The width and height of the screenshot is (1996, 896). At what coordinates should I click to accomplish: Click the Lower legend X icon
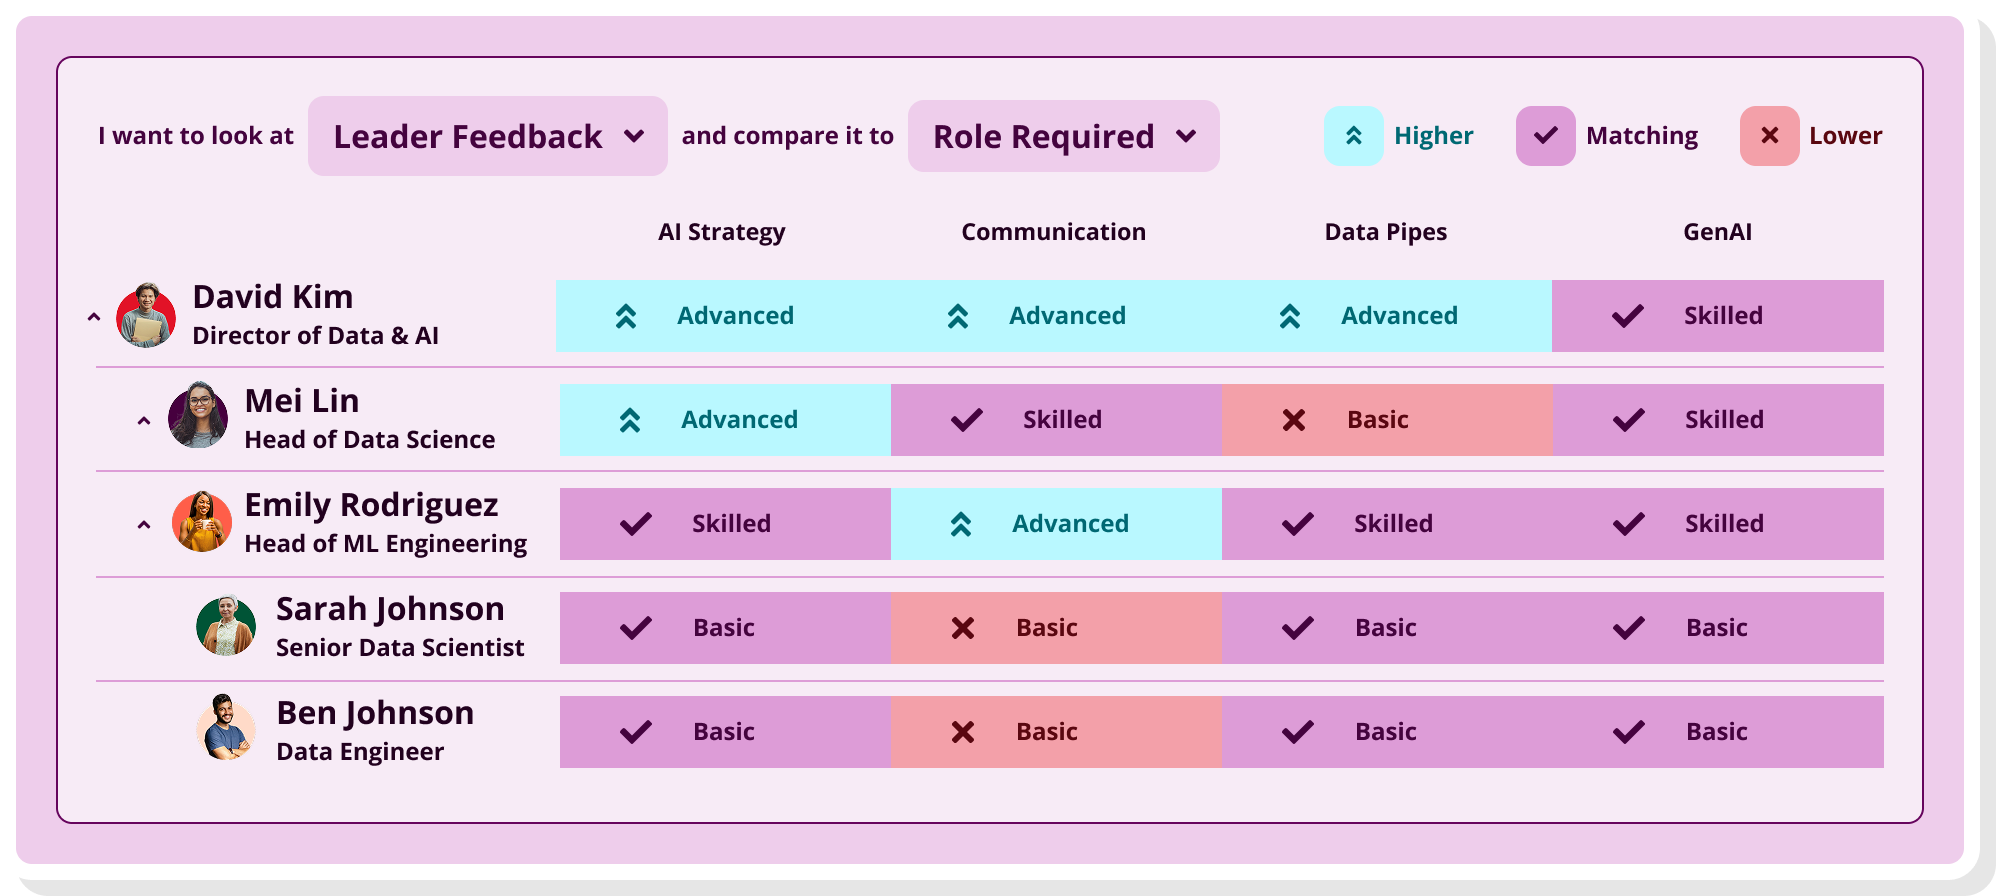coord(1769,136)
